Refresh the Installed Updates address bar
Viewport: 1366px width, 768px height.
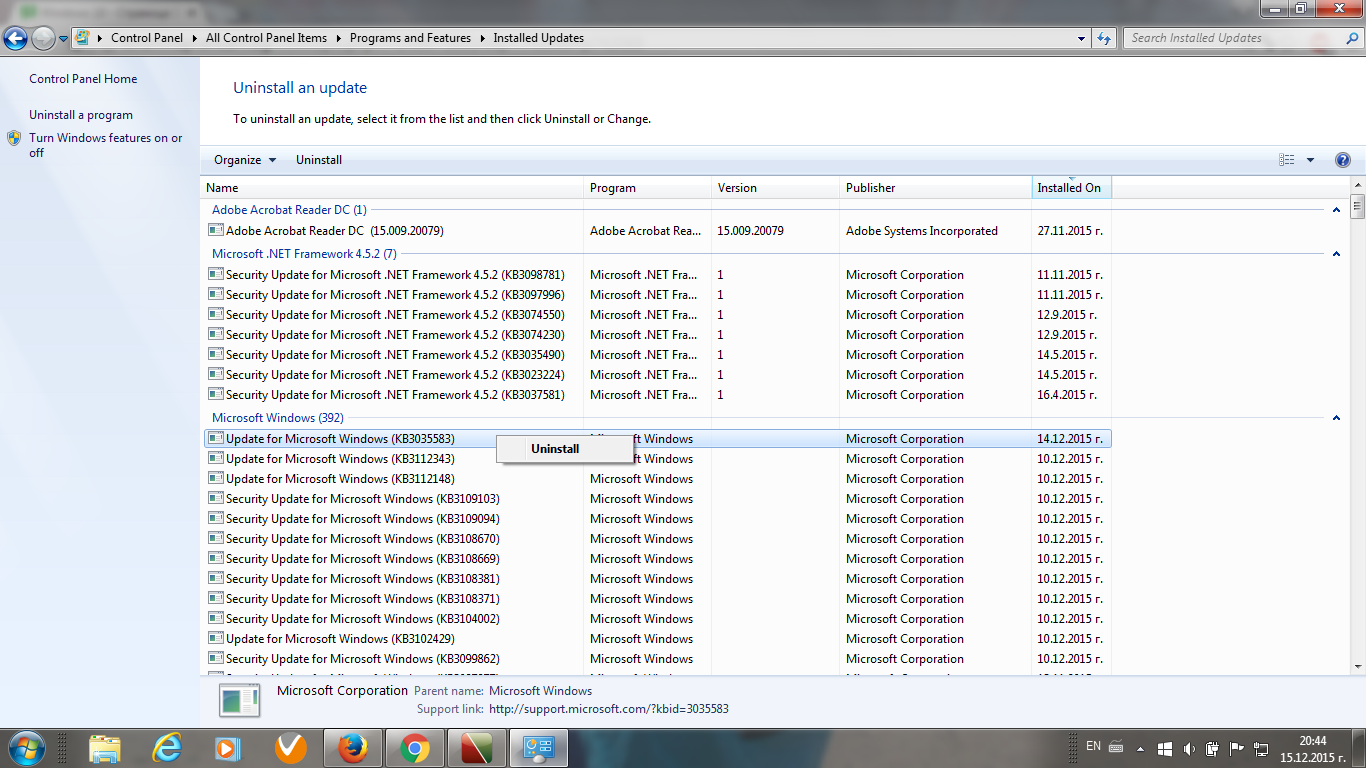pyautogui.click(x=1104, y=38)
